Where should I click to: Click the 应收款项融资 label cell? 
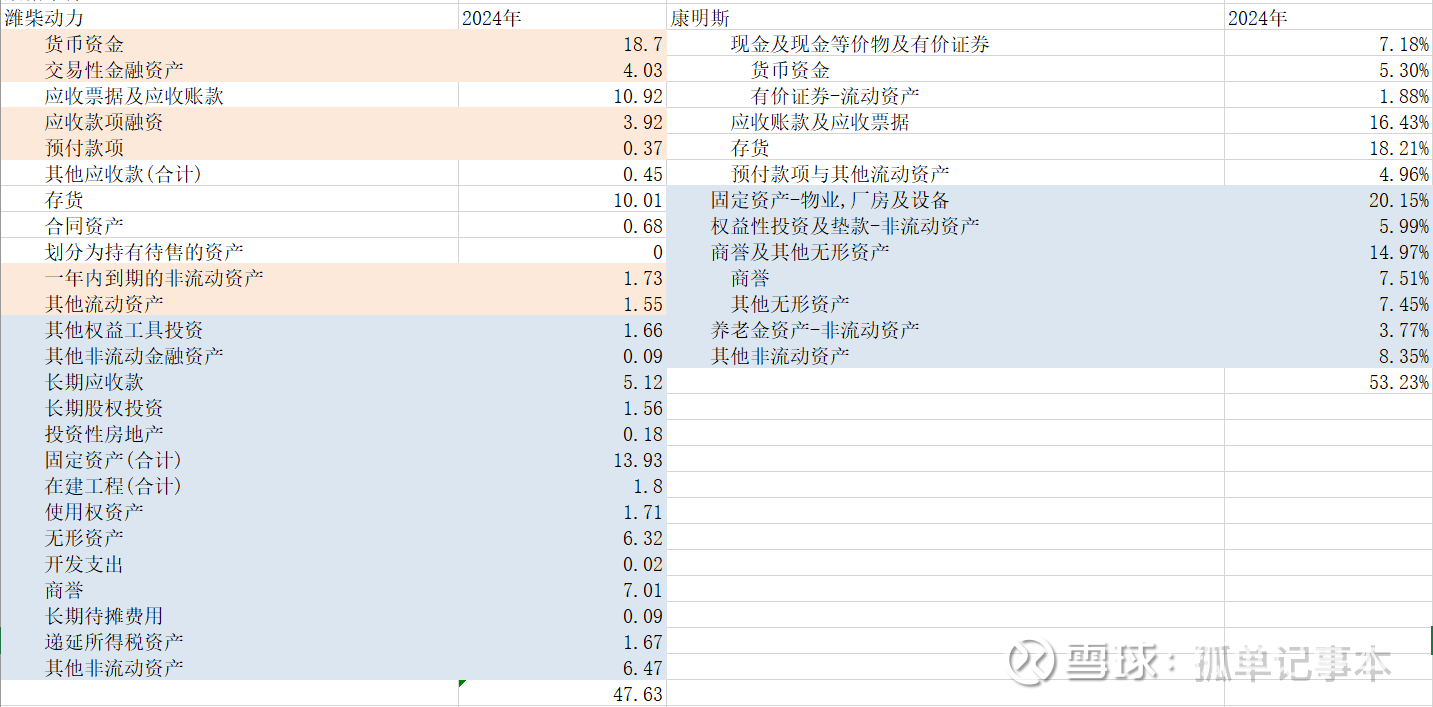pos(229,122)
